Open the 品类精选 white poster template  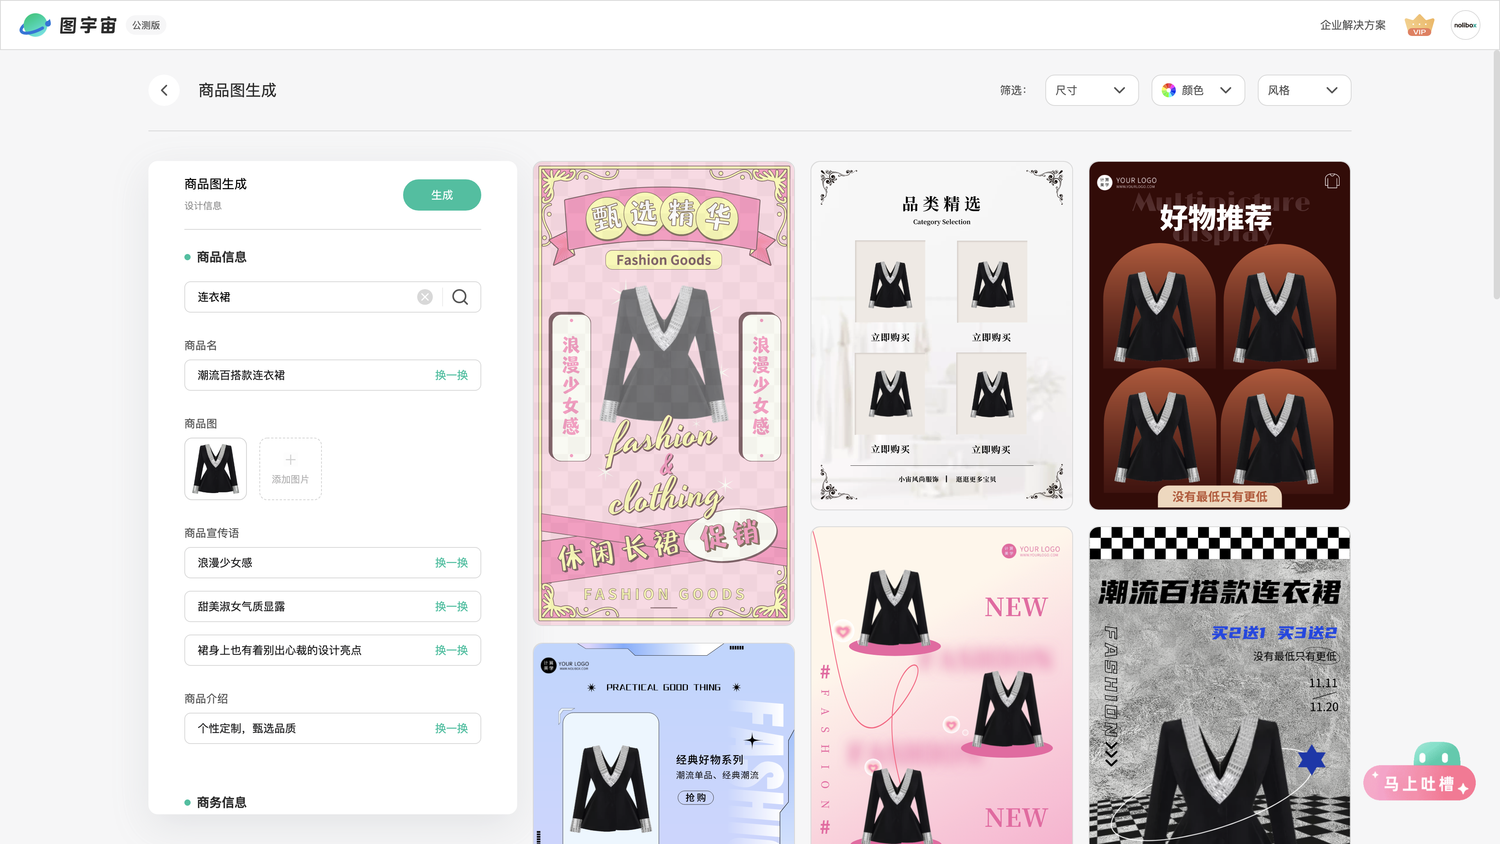(942, 336)
